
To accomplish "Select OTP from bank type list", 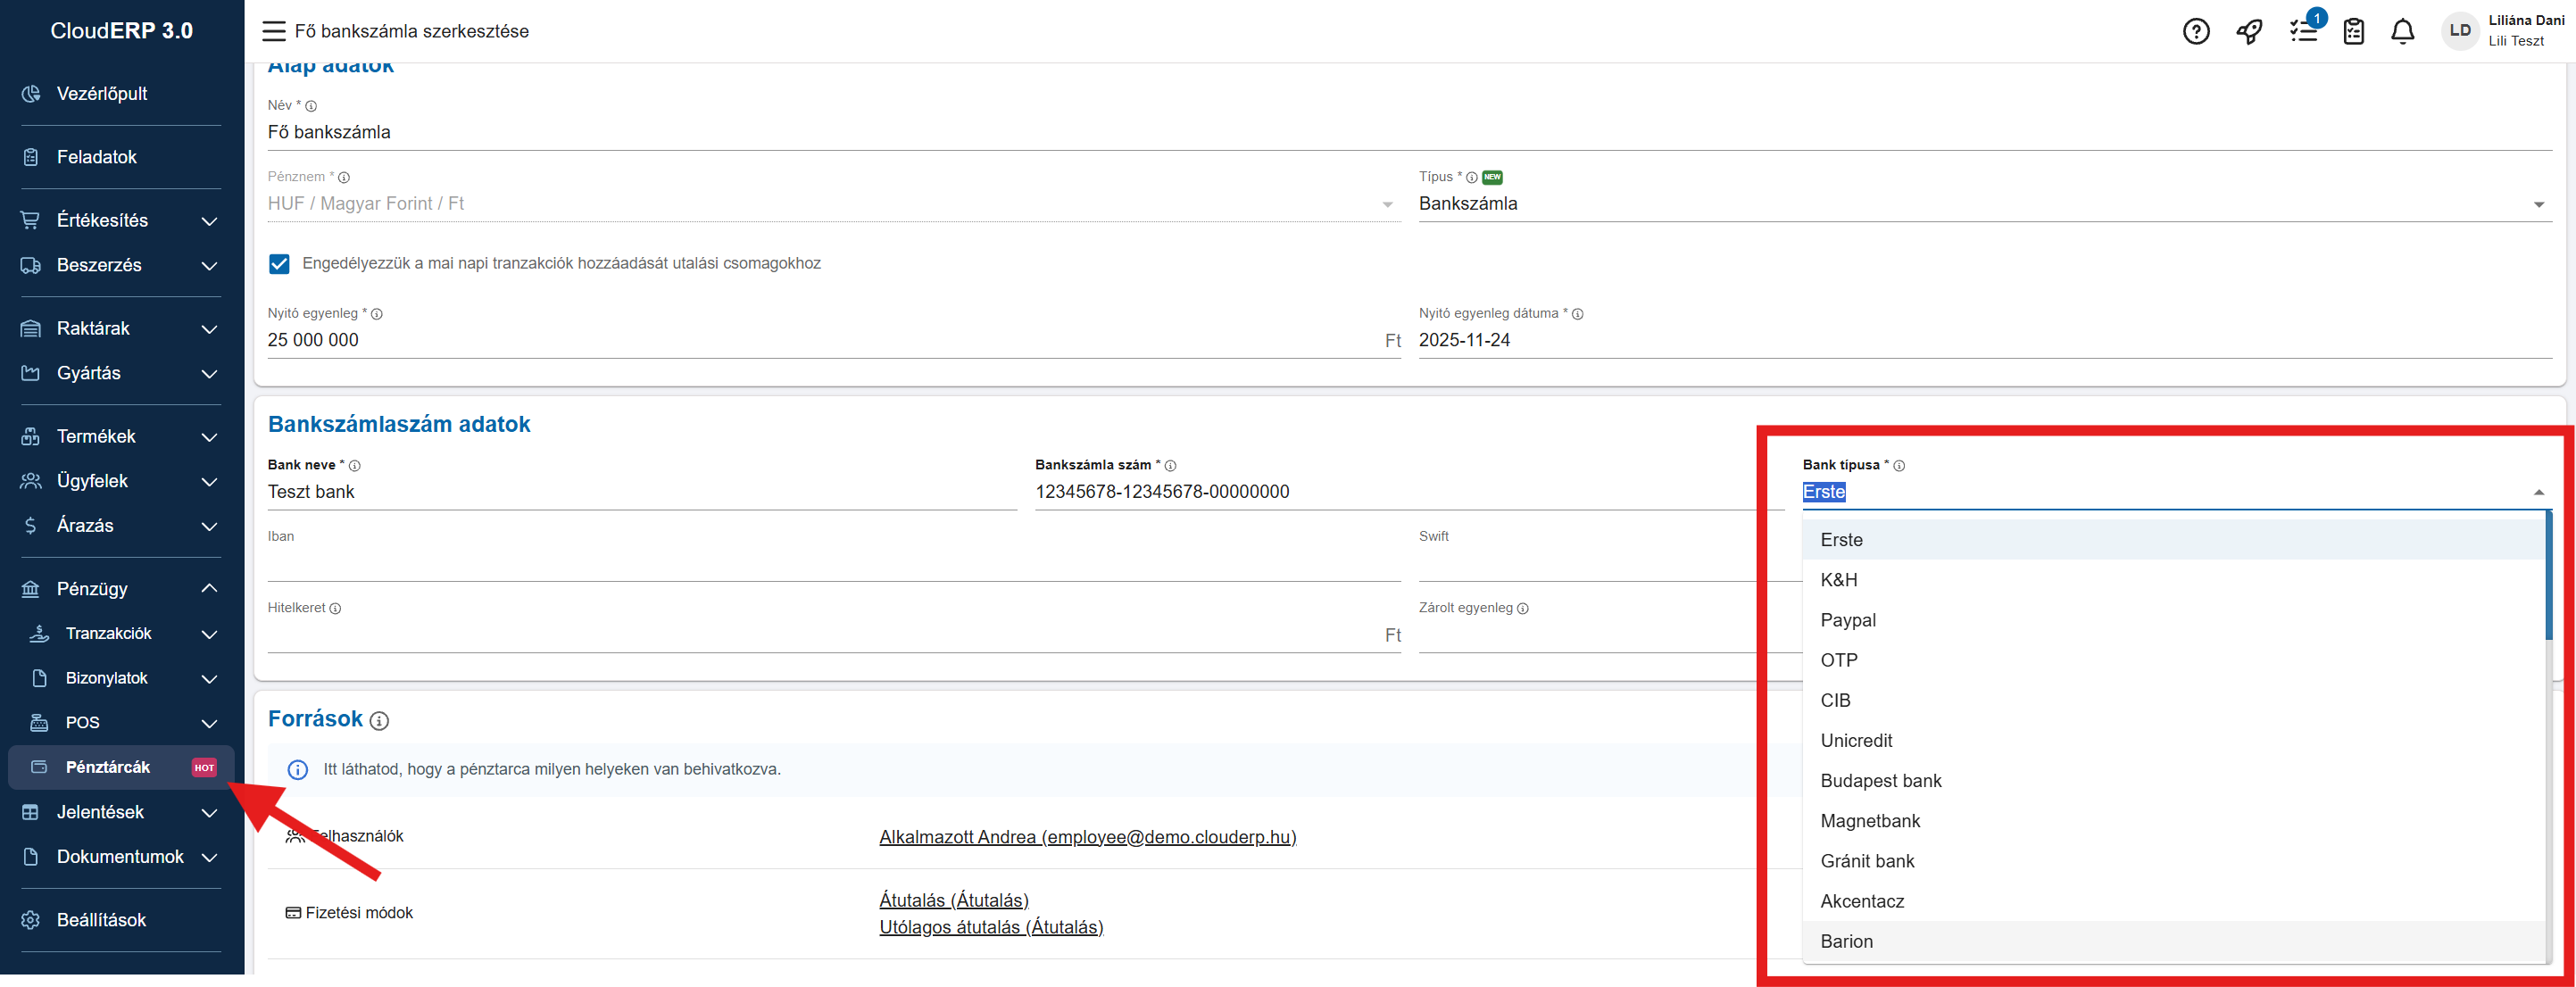I will pos(1838,660).
